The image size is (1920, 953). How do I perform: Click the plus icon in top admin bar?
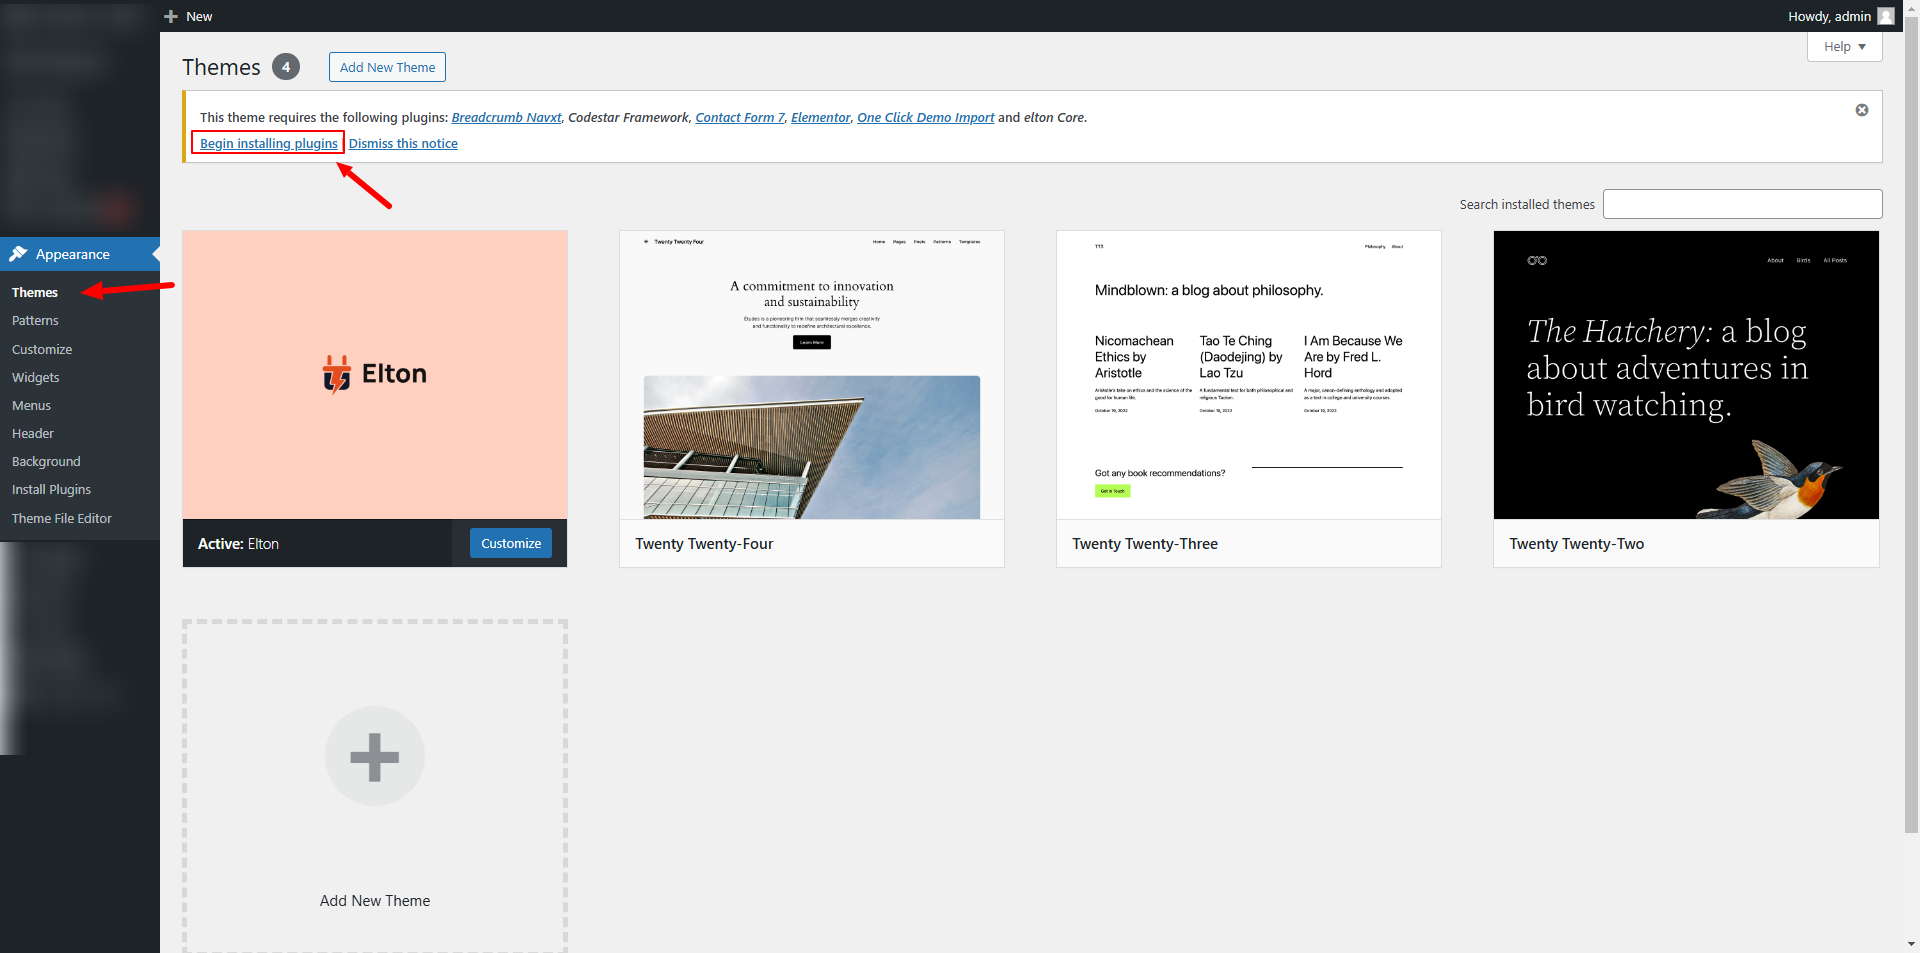point(171,17)
